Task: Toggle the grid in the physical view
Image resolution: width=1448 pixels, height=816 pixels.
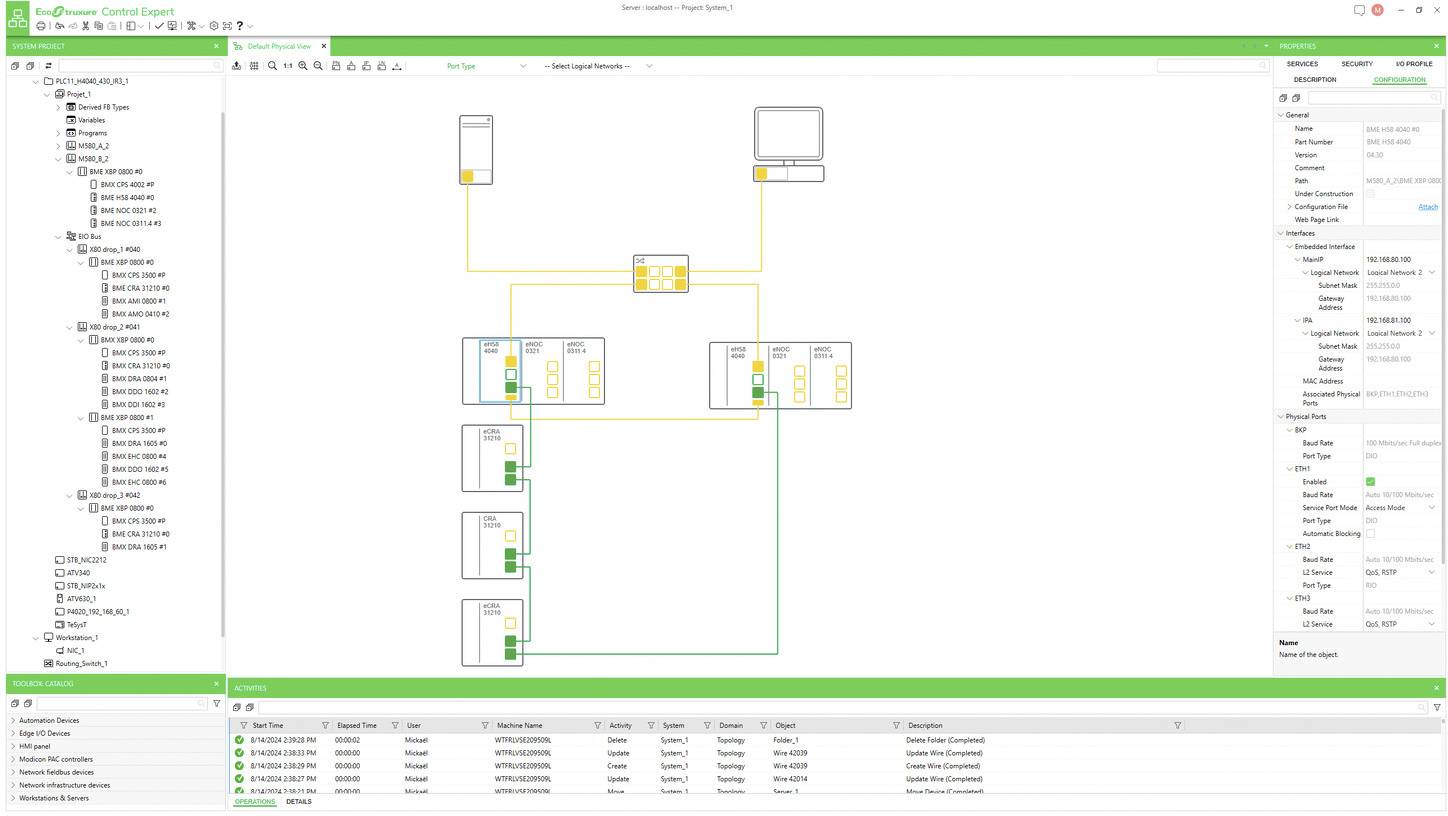Action: [x=254, y=66]
